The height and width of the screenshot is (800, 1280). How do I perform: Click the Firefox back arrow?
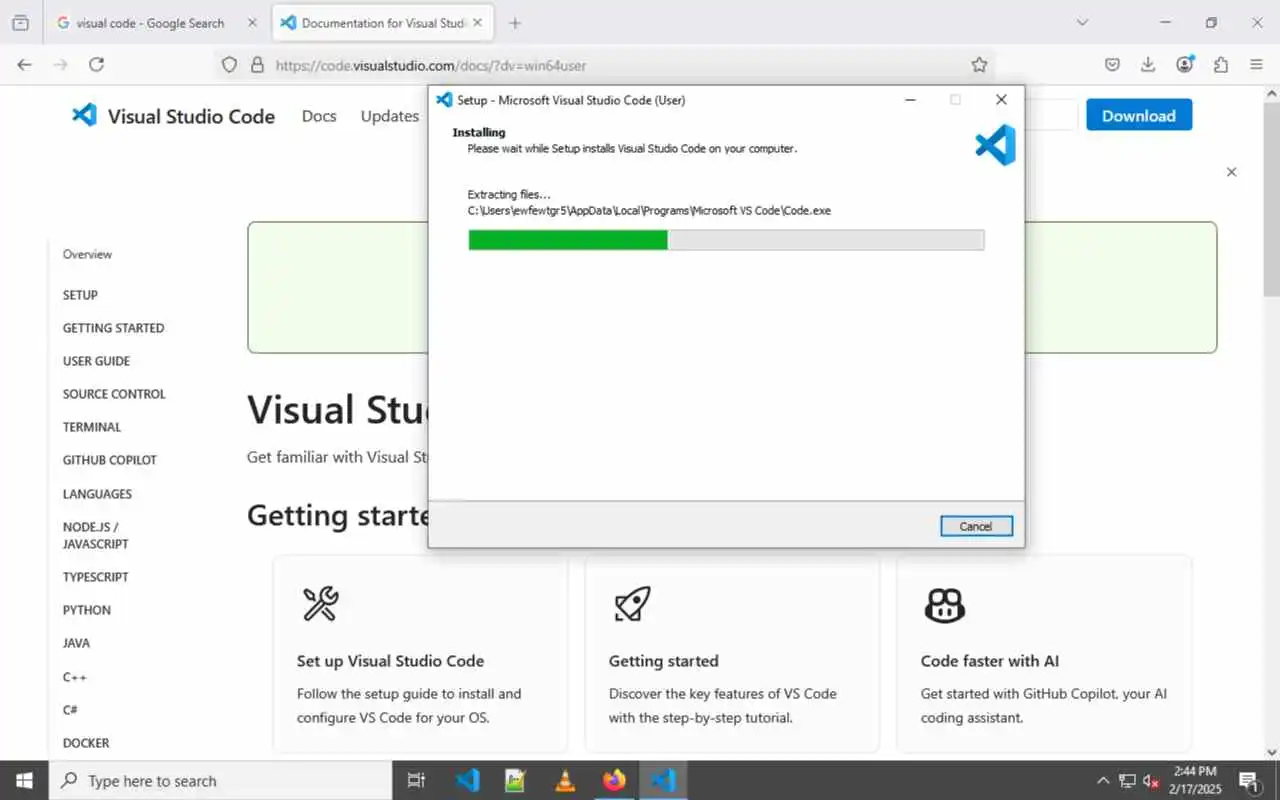point(24,64)
